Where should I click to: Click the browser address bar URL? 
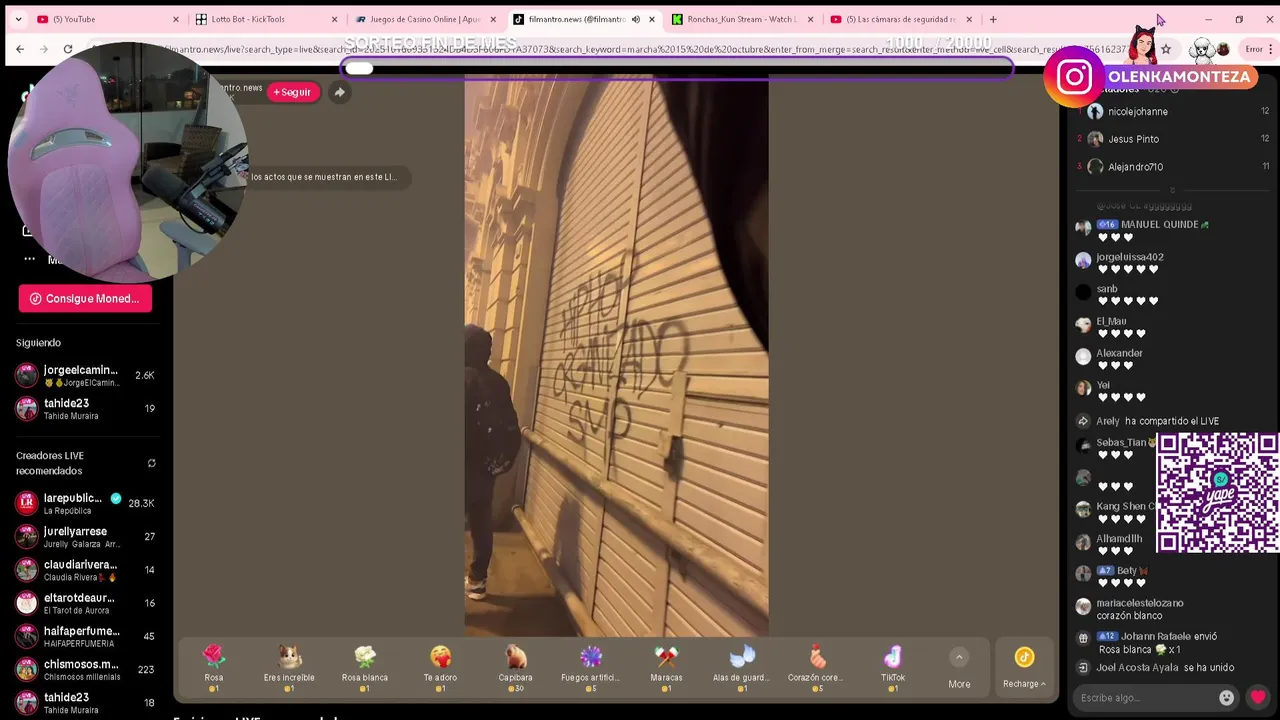[x=620, y=49]
